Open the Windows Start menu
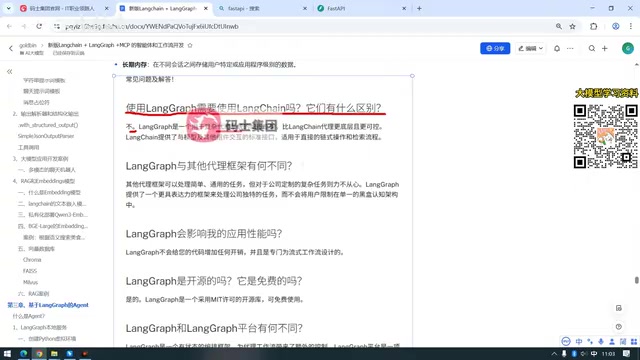The width and height of the screenshot is (640, 360). click(7, 353)
